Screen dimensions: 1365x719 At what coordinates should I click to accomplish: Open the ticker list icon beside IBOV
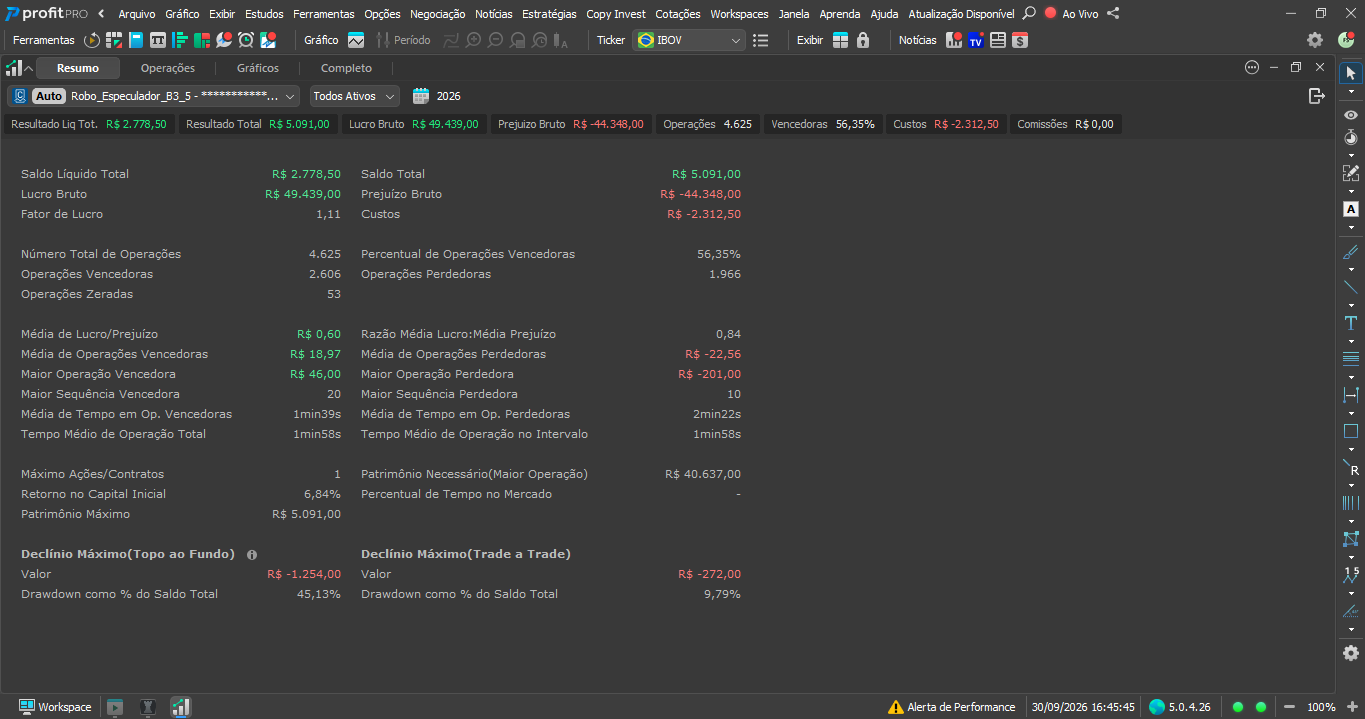pyautogui.click(x=761, y=40)
